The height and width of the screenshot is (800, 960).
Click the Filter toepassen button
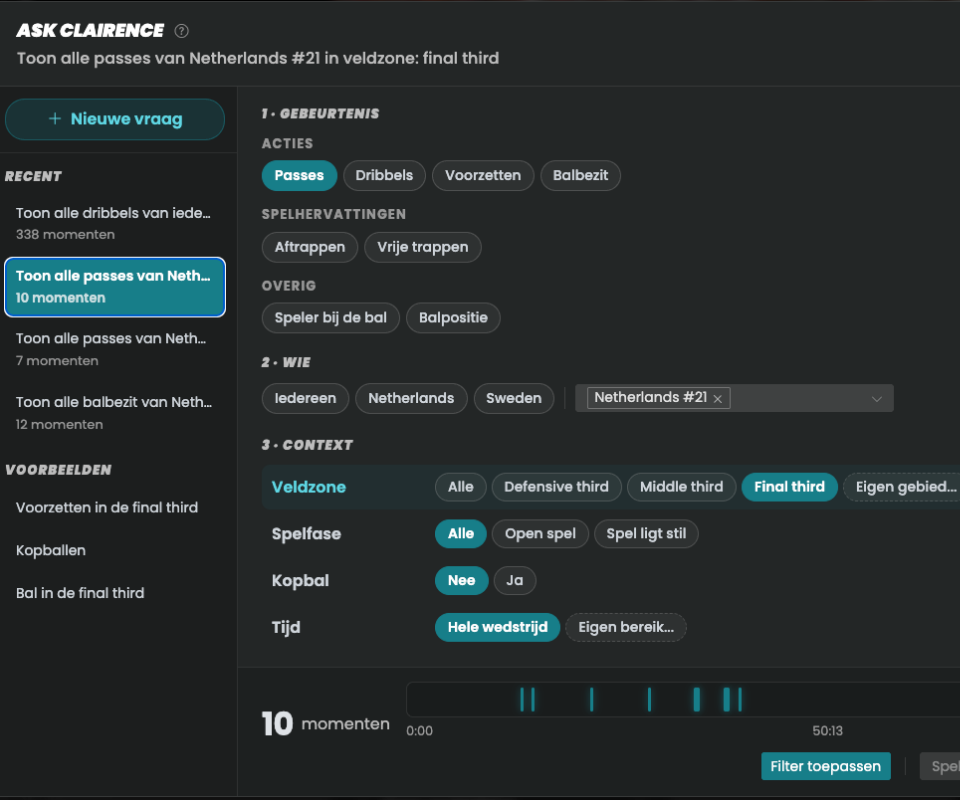click(825, 766)
